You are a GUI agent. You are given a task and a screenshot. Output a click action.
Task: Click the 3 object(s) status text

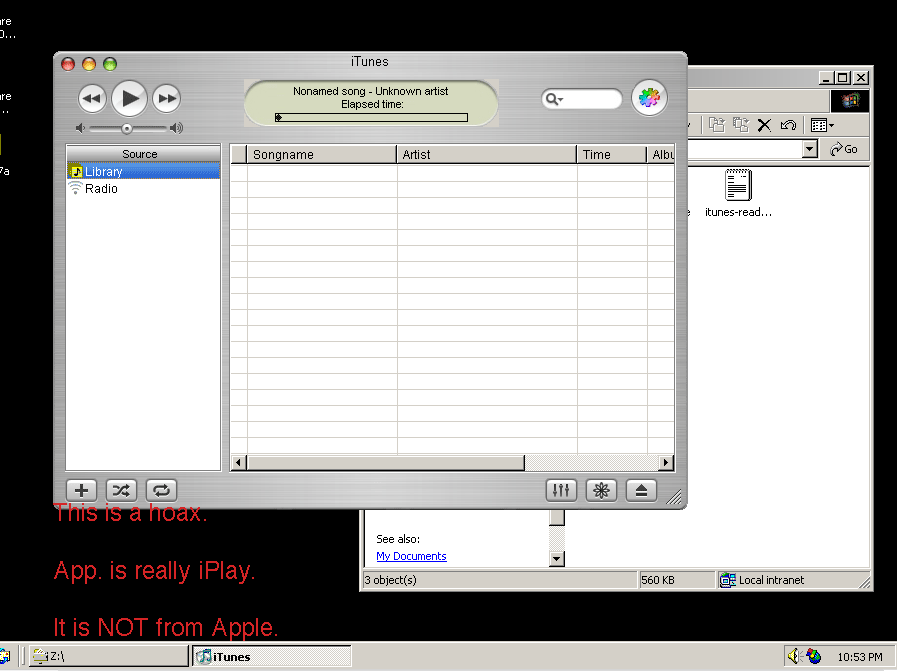point(391,580)
